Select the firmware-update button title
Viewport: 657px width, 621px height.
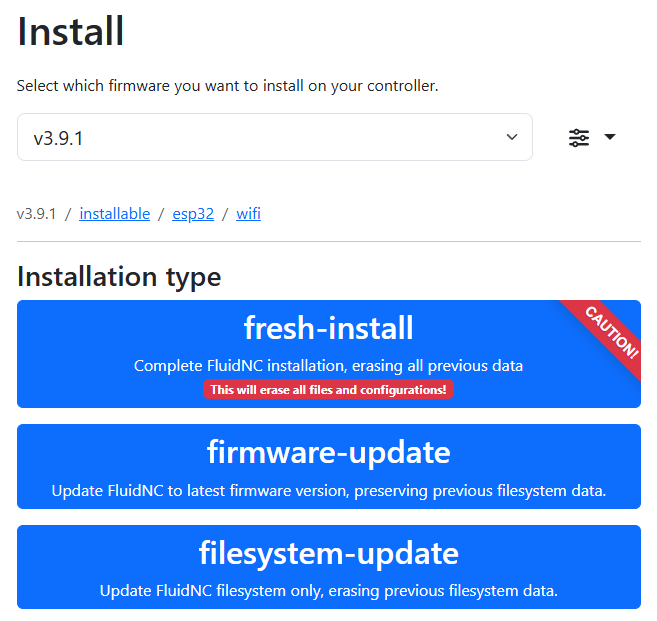point(328,453)
